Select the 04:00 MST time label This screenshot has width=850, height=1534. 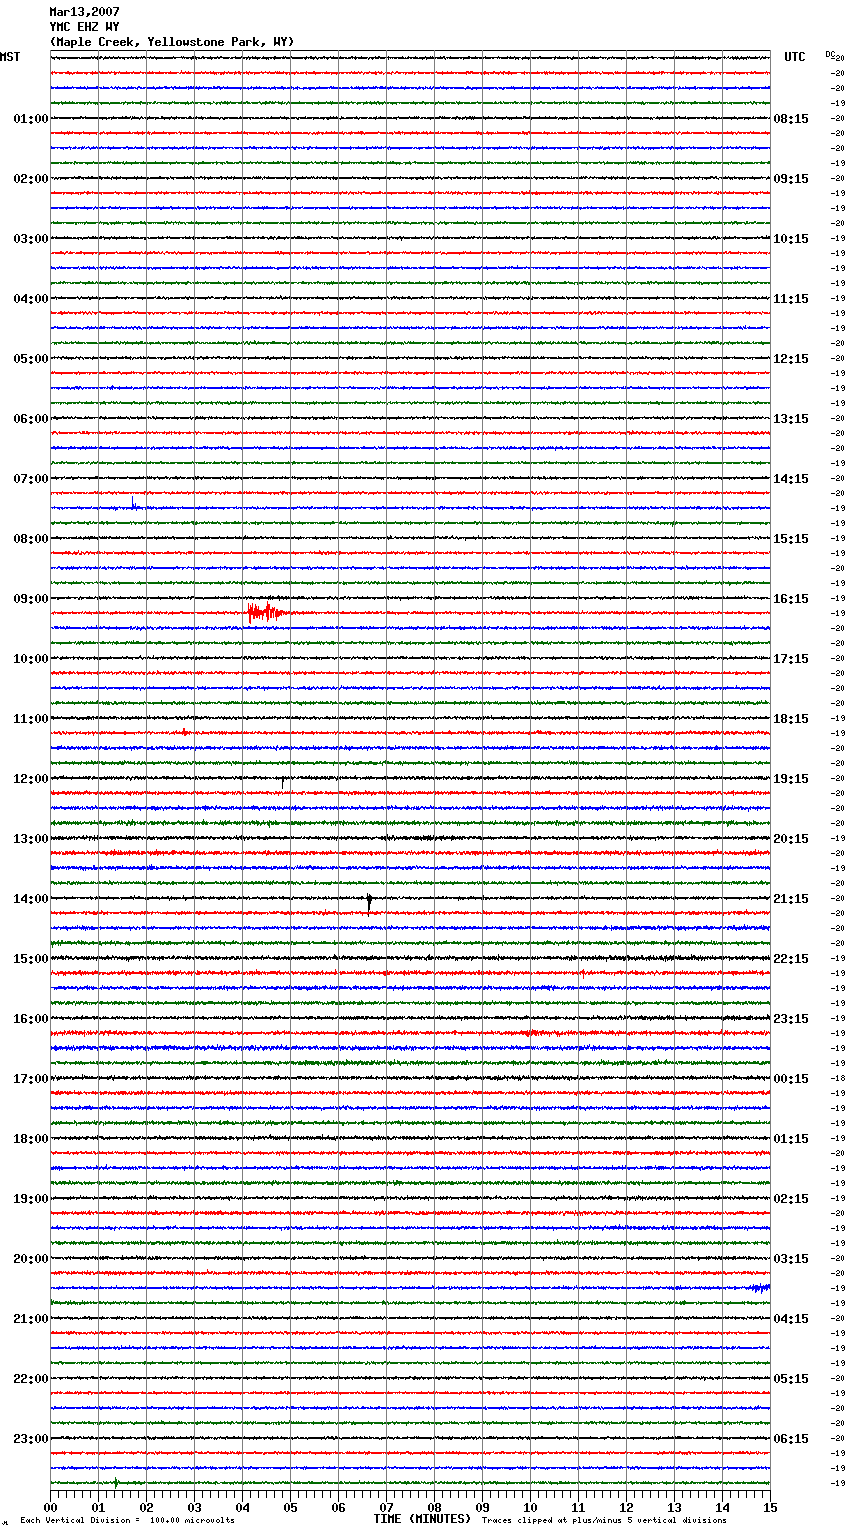pyautogui.click(x=31, y=299)
